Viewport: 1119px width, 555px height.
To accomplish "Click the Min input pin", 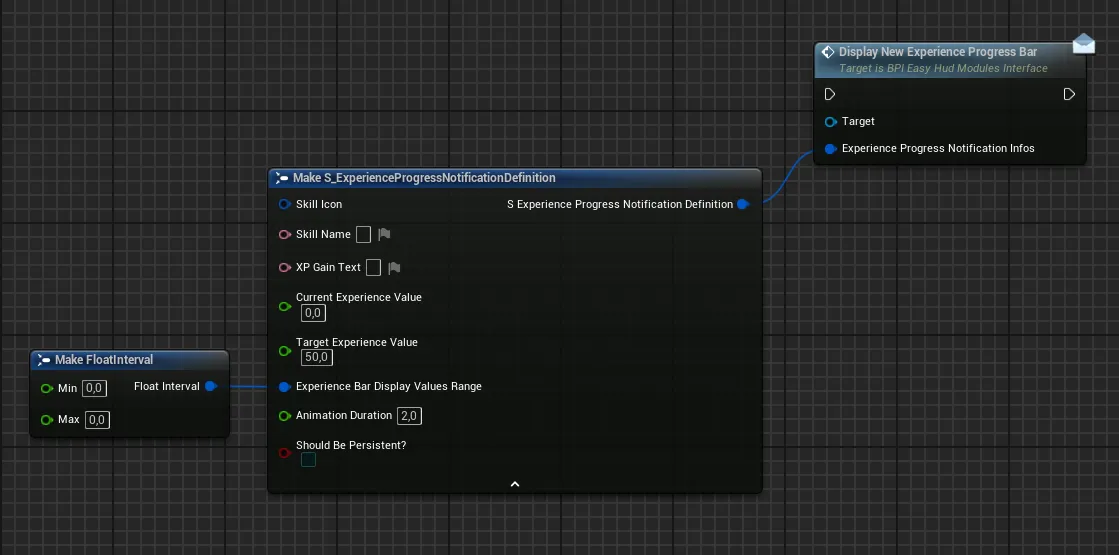I will 47,389.
